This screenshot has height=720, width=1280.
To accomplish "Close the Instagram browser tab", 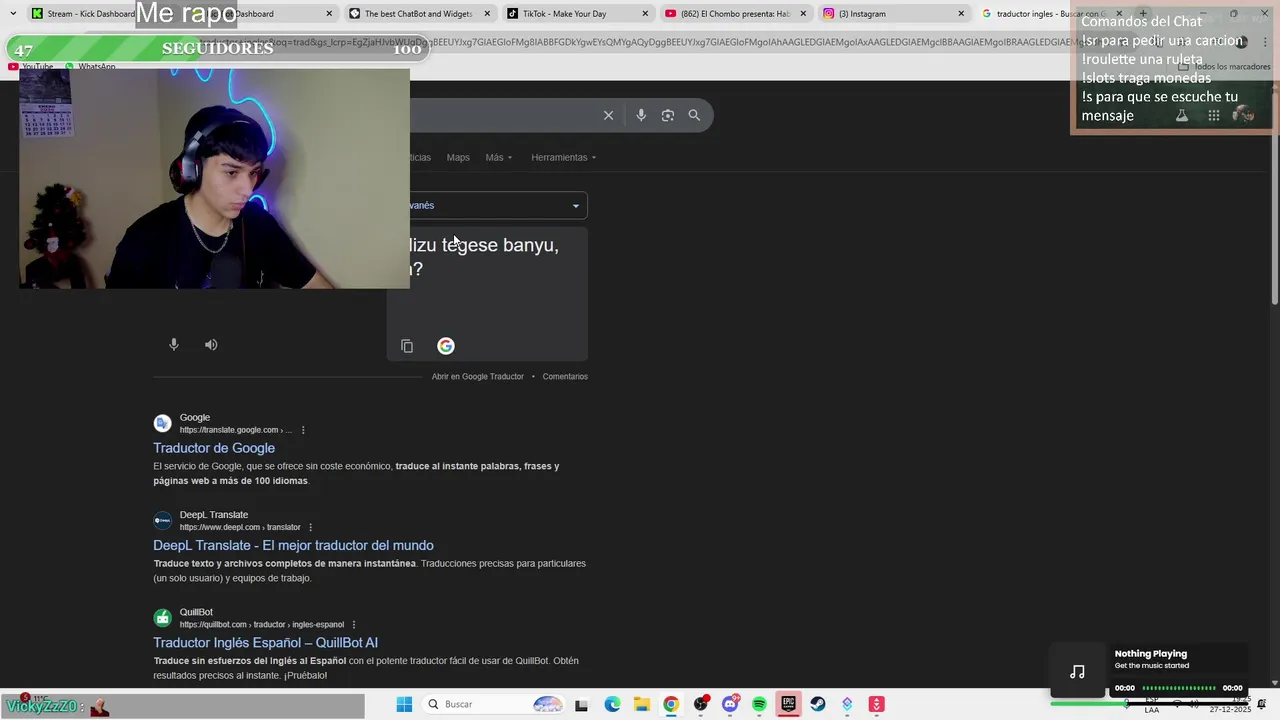I will click(x=961, y=14).
